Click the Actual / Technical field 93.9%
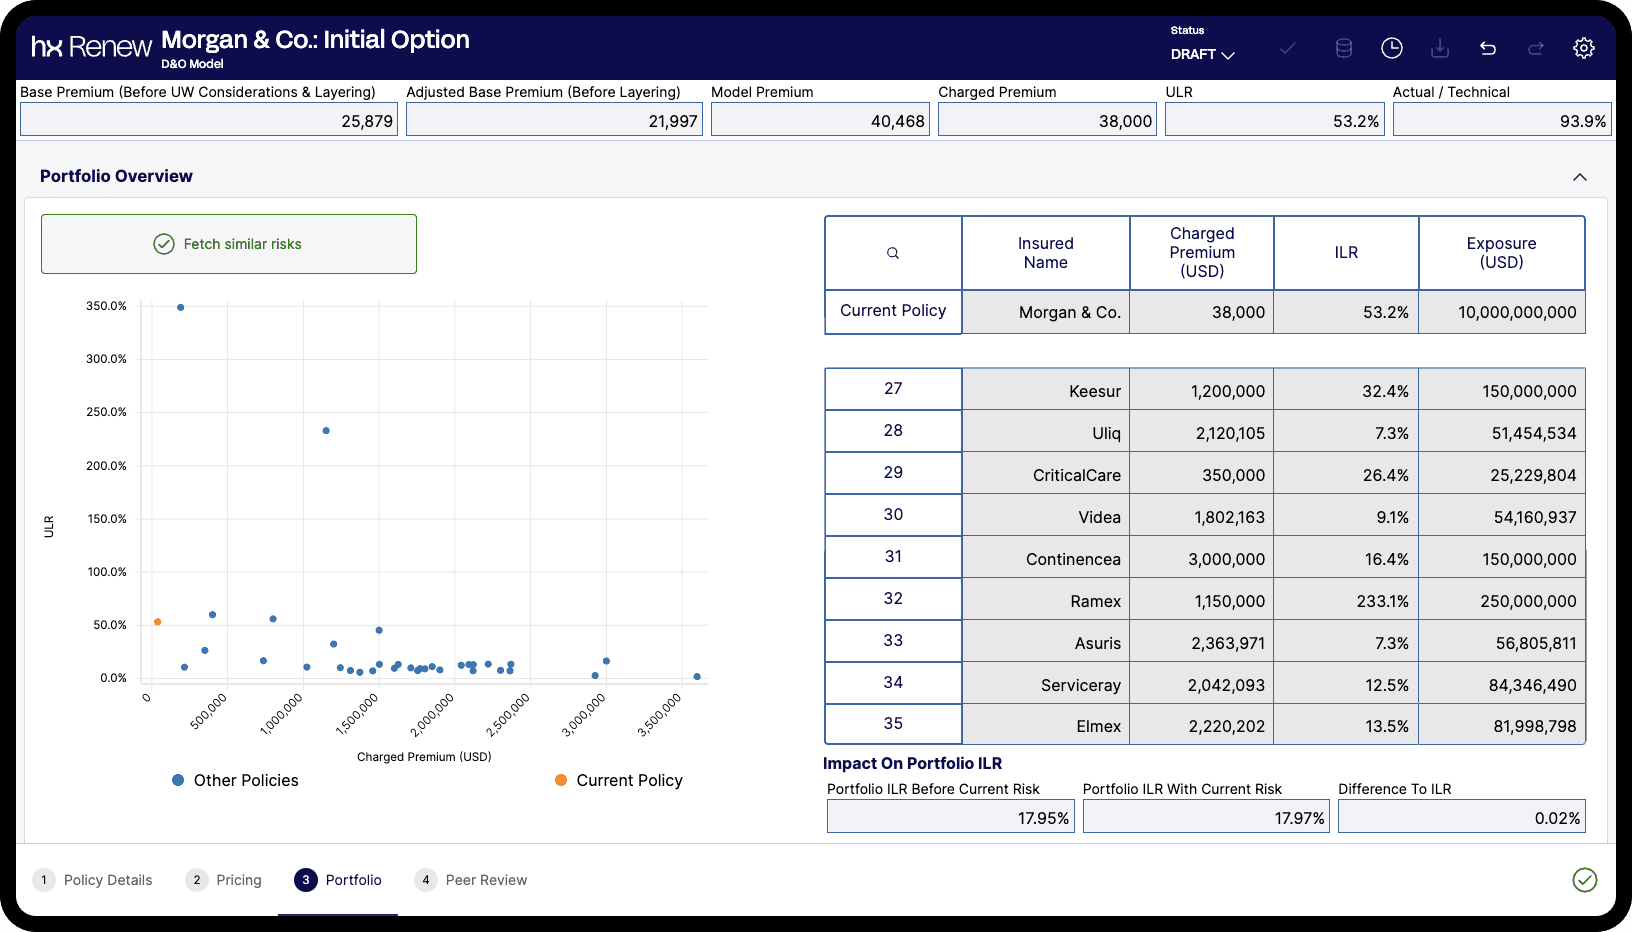1632x932 pixels. tap(1502, 120)
